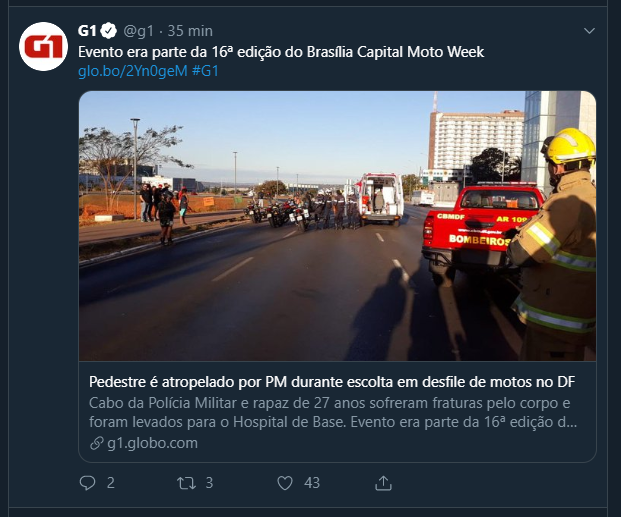
Task: Open headline 'Pedestre é atropelado por PM'
Action: click(x=332, y=382)
